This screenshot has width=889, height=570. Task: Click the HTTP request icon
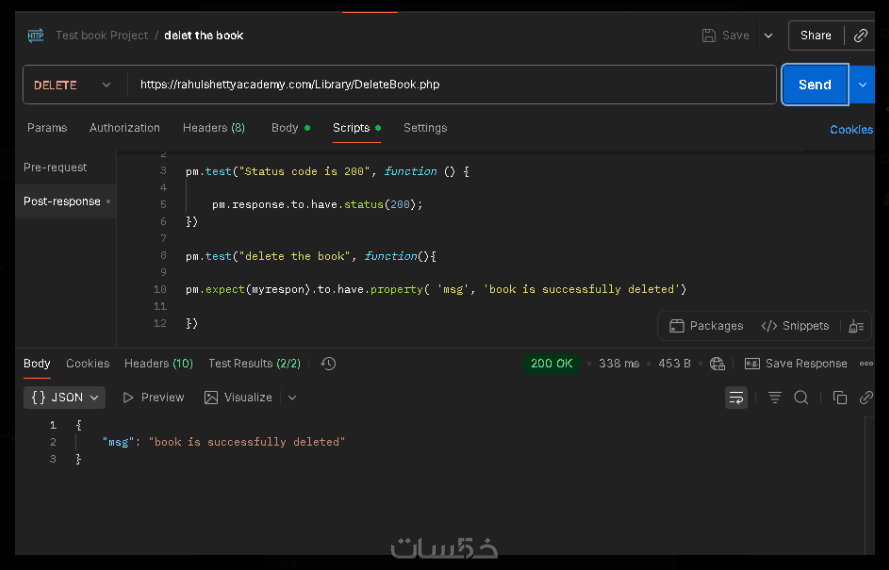36,35
